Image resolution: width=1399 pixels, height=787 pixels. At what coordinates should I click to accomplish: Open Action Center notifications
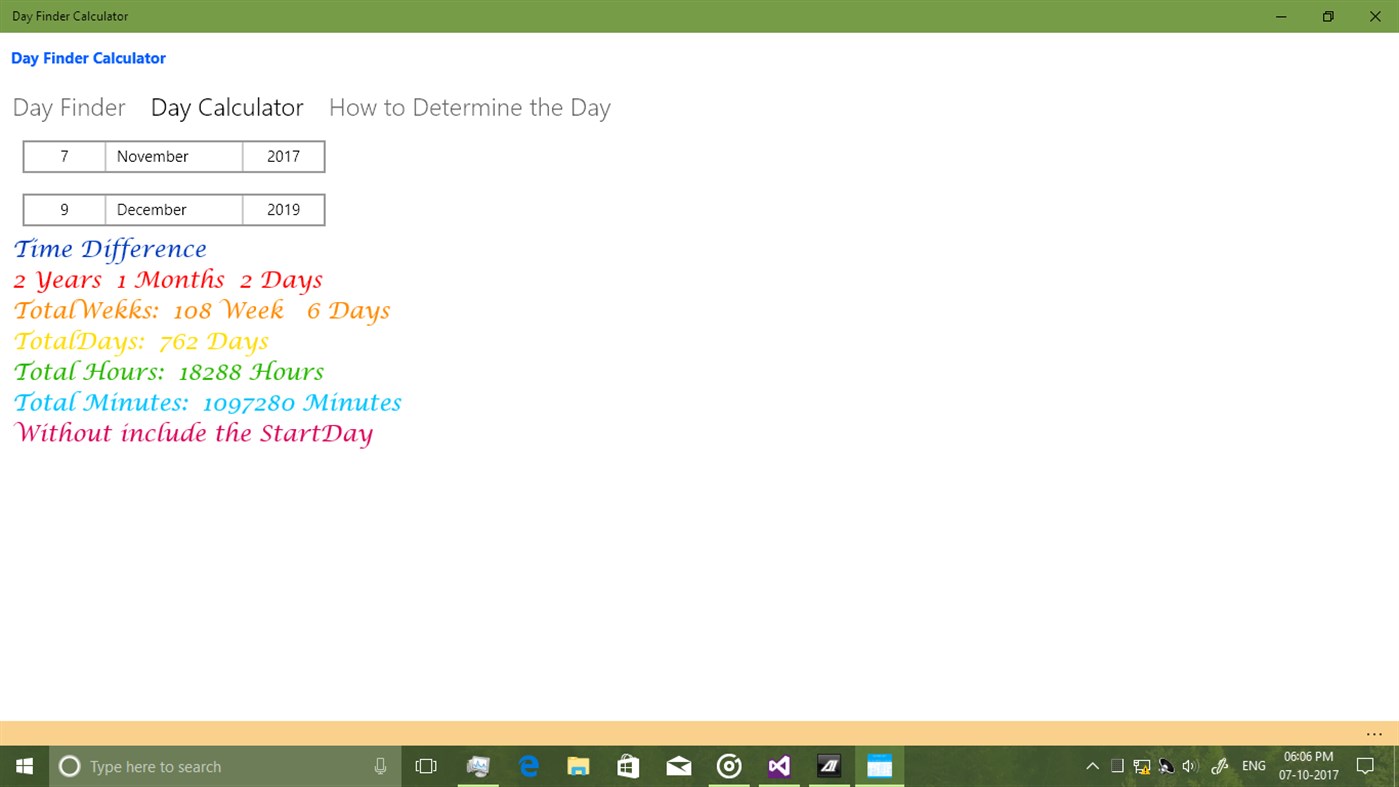tap(1364, 766)
